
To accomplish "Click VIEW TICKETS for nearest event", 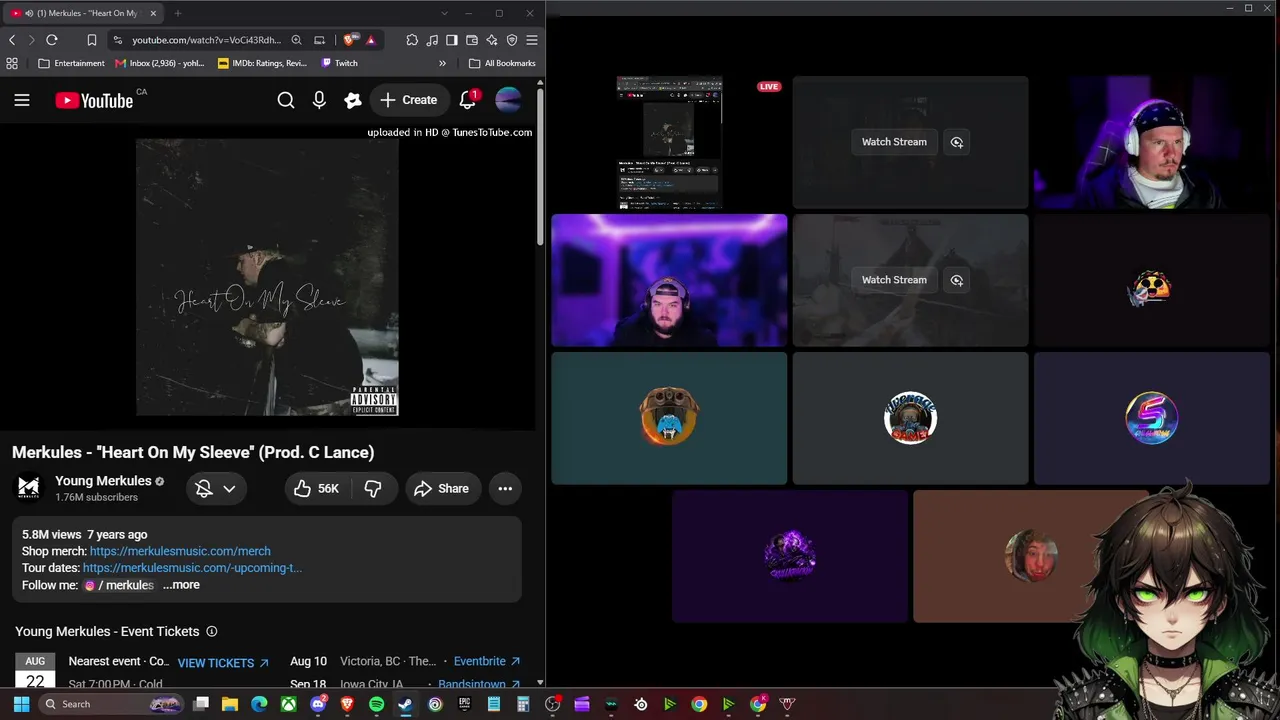I will coord(223,663).
